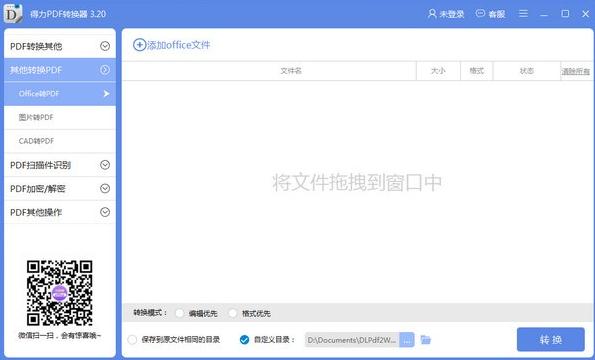This screenshot has width=595, height=360.
Task: Expand the PDF扫描件识别 section
Action: [60, 165]
